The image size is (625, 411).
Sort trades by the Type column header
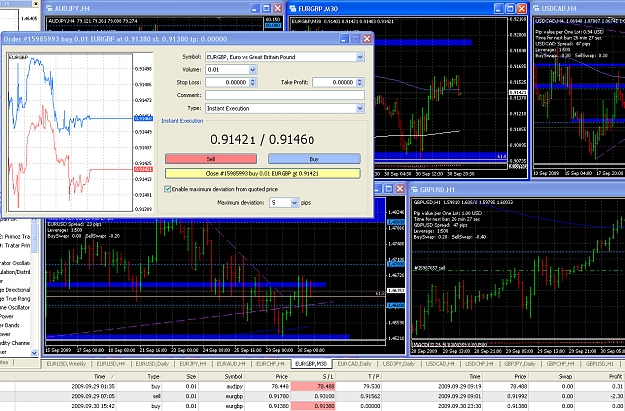[x=154, y=376]
